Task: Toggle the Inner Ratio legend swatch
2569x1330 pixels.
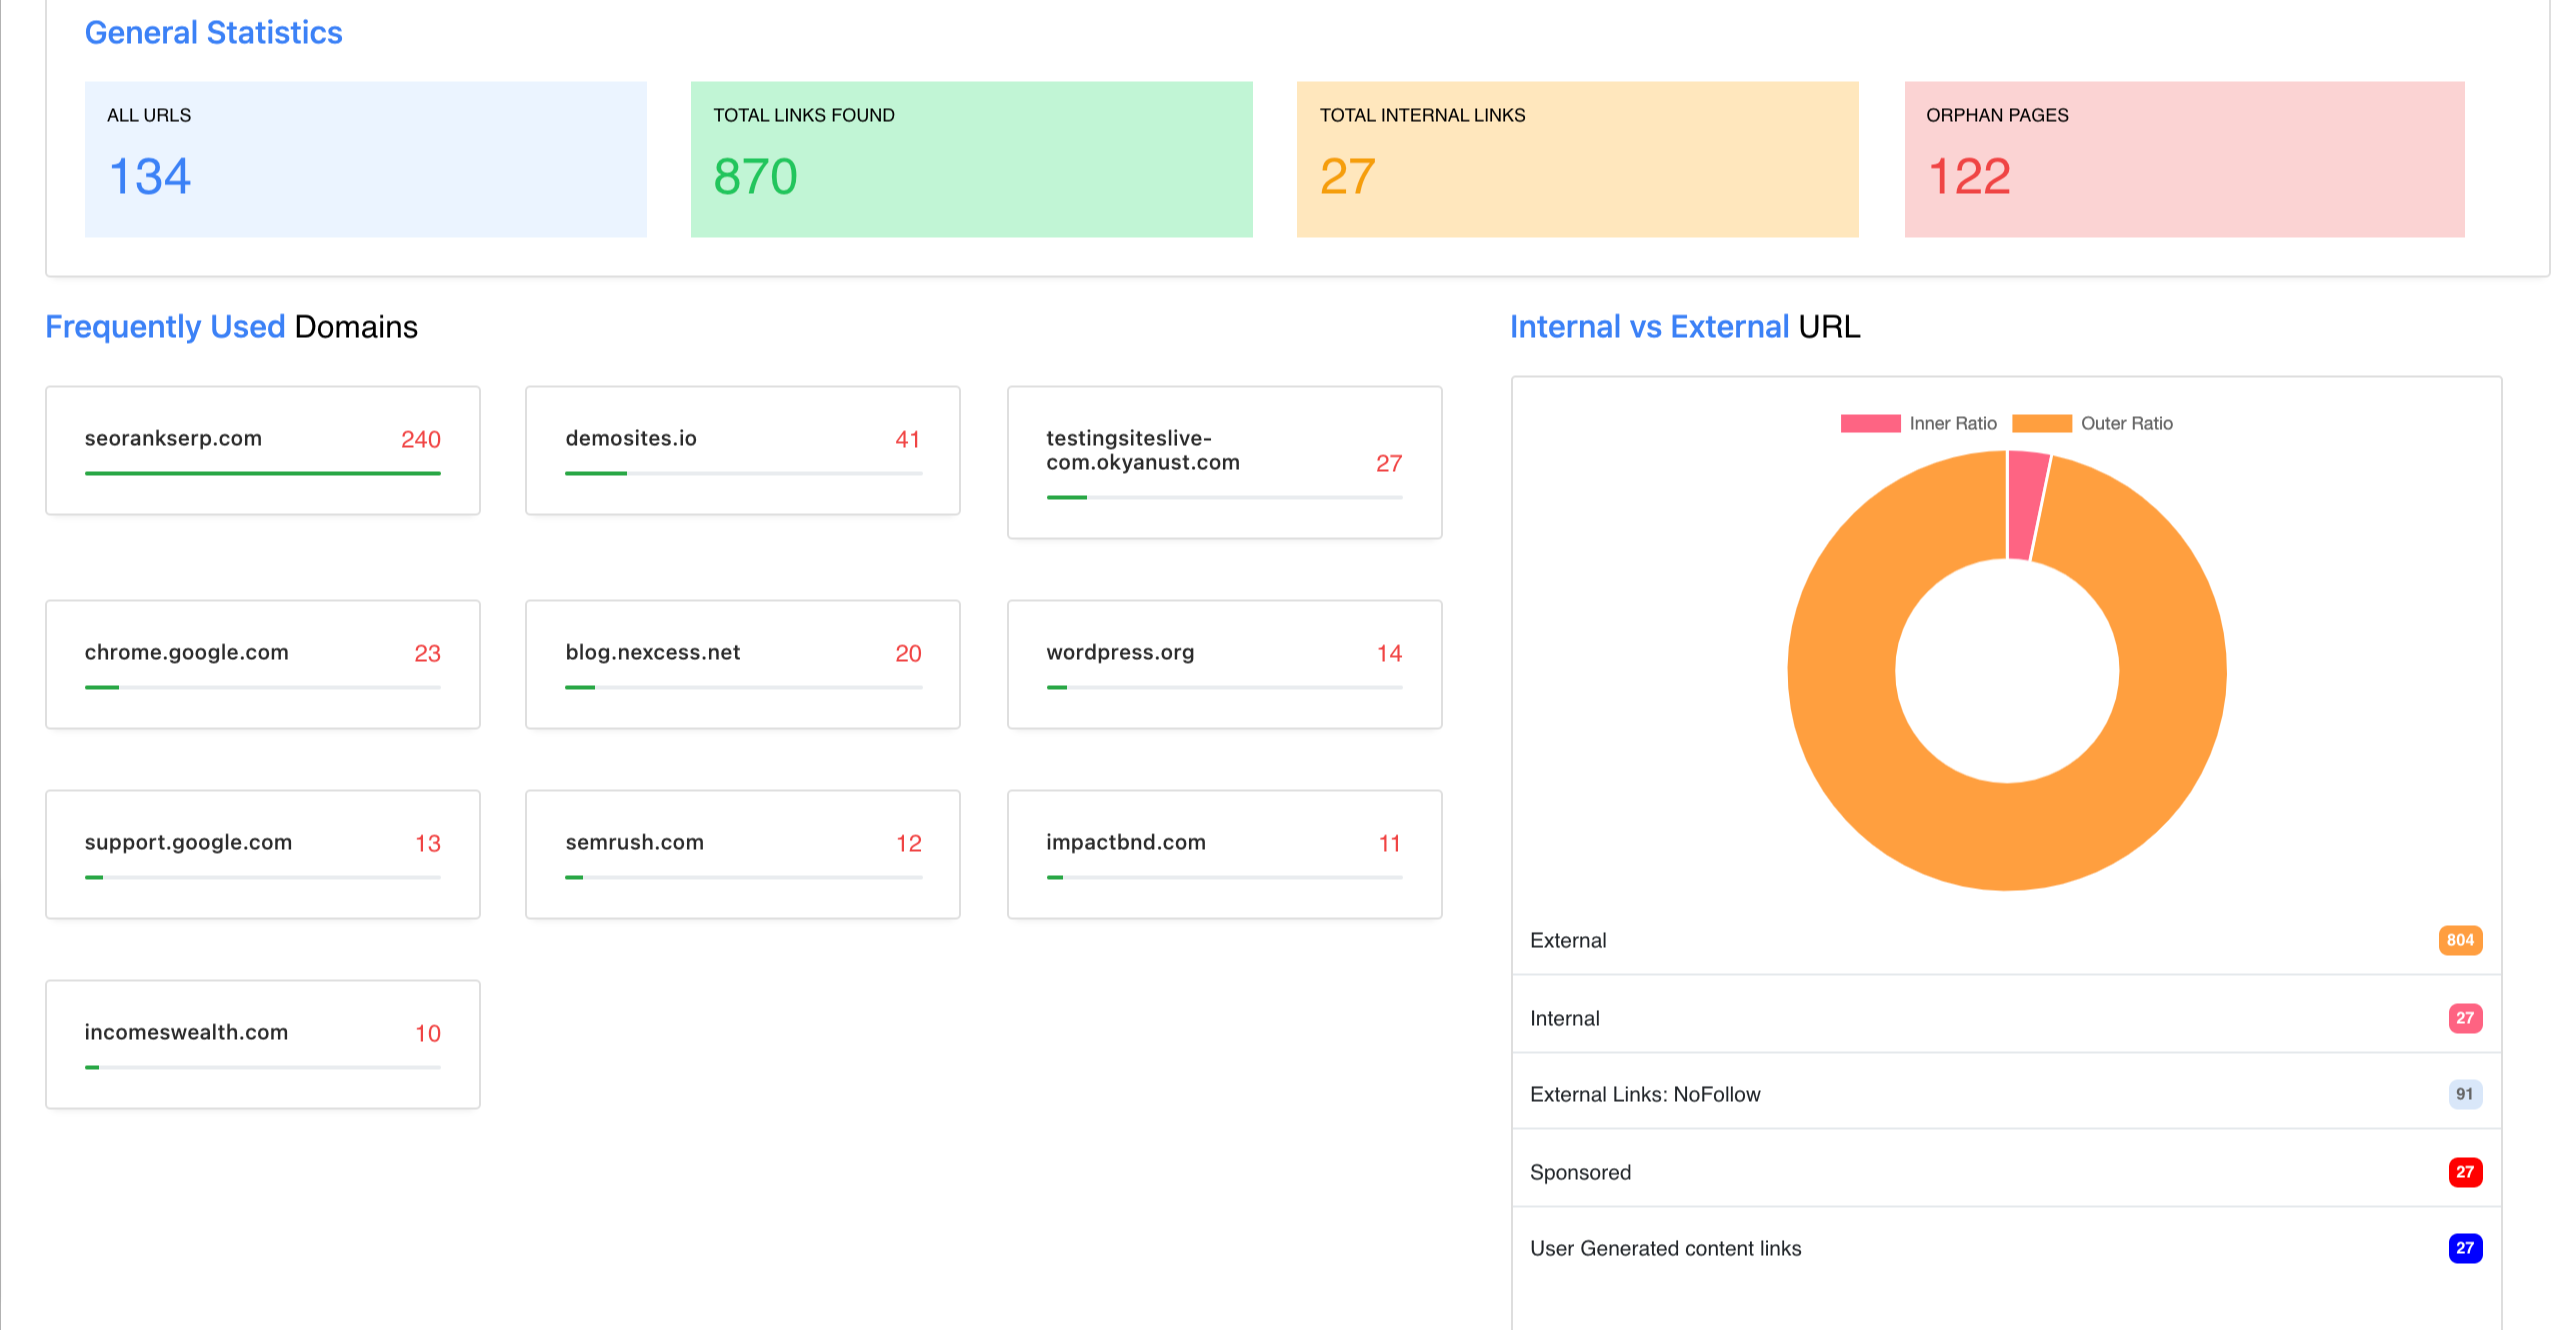Action: pyautogui.click(x=1869, y=423)
